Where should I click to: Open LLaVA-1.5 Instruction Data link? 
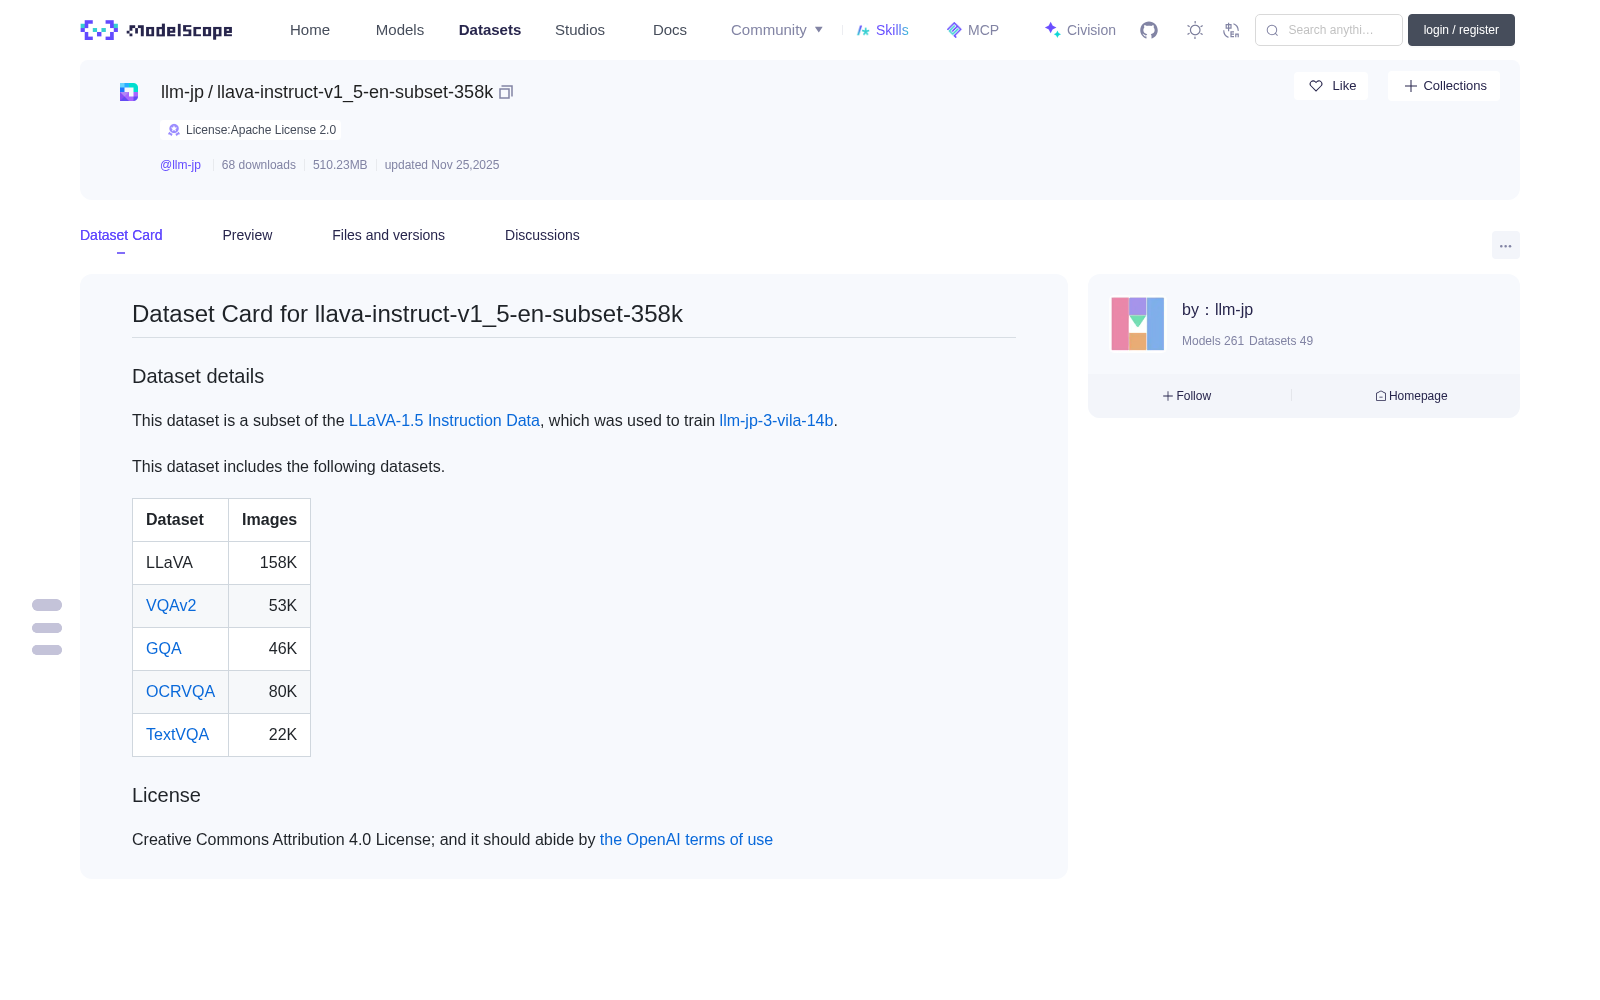[444, 421]
